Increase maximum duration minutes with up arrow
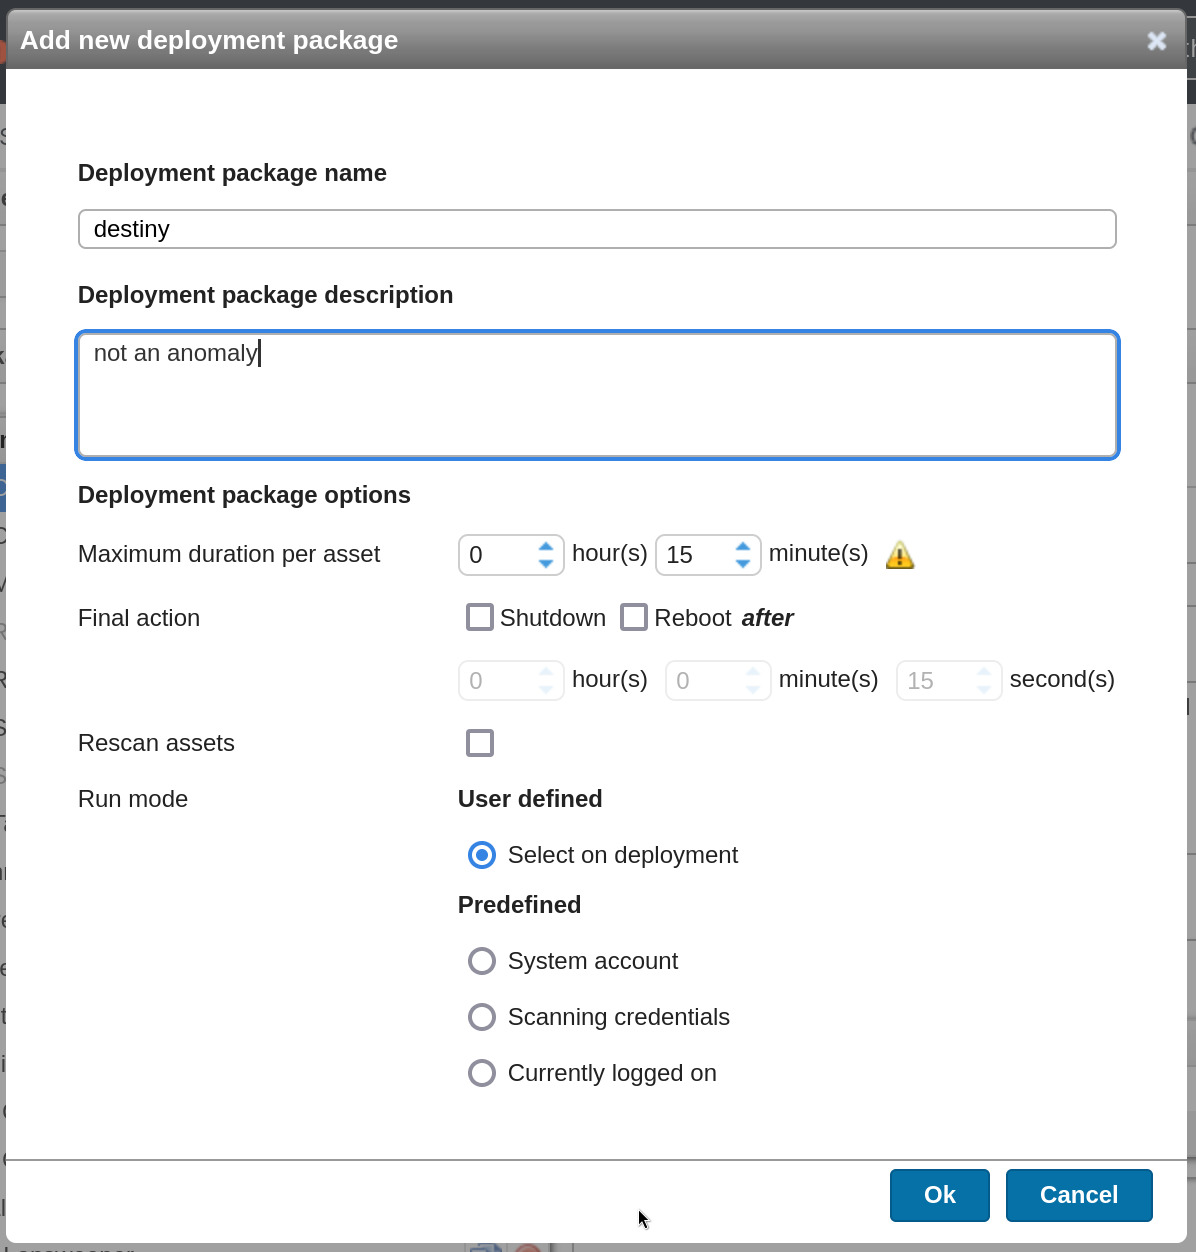Viewport: 1196px width, 1252px height. (743, 547)
